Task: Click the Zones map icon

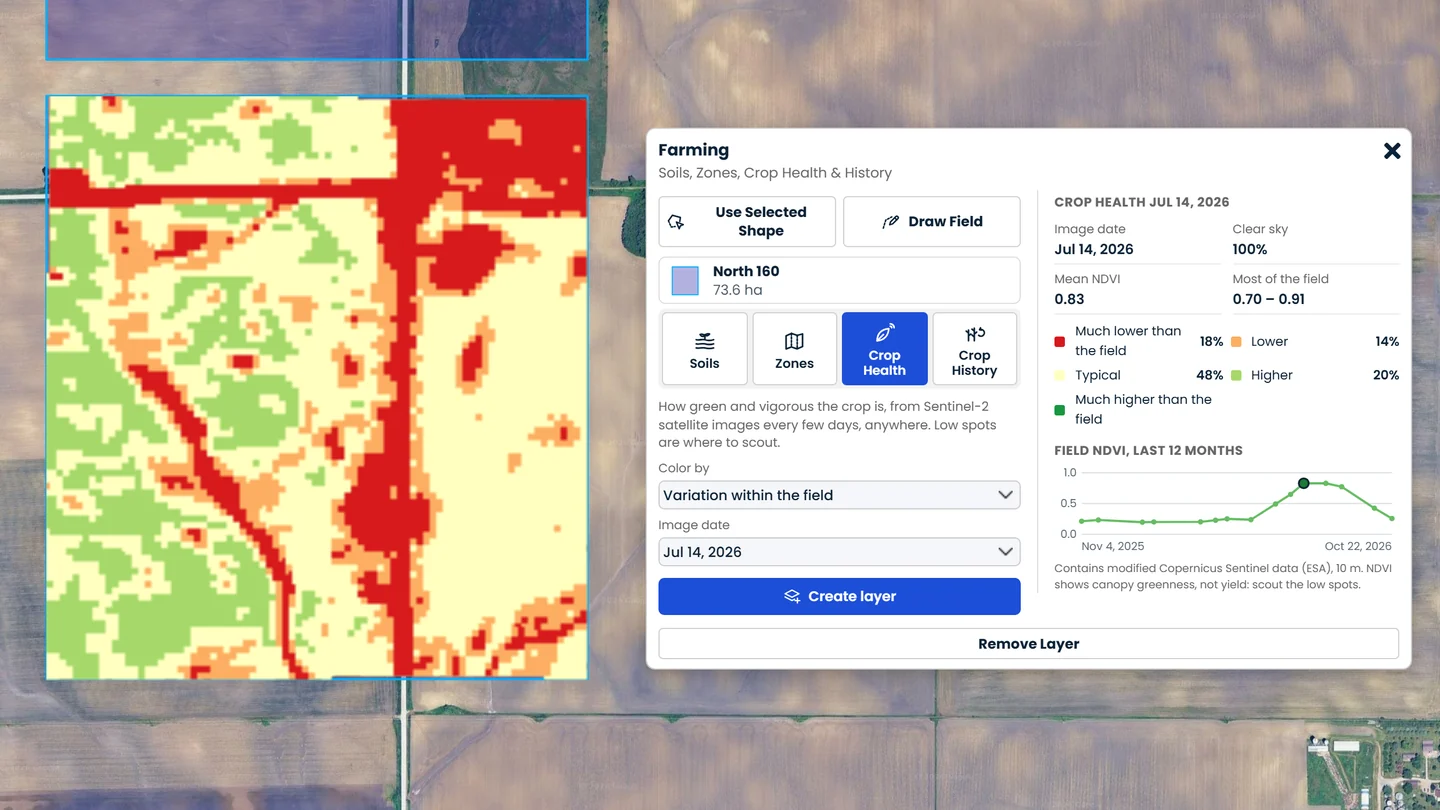Action: (794, 341)
